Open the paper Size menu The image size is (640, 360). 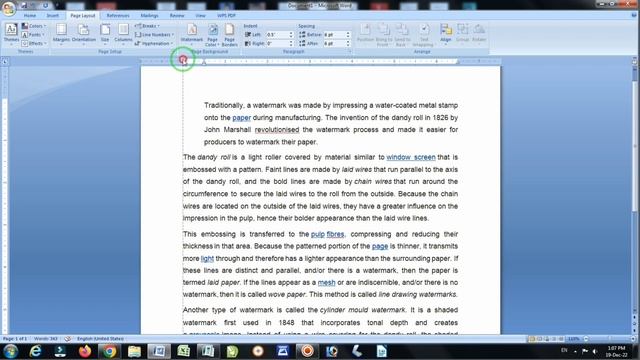pyautogui.click(x=105, y=33)
